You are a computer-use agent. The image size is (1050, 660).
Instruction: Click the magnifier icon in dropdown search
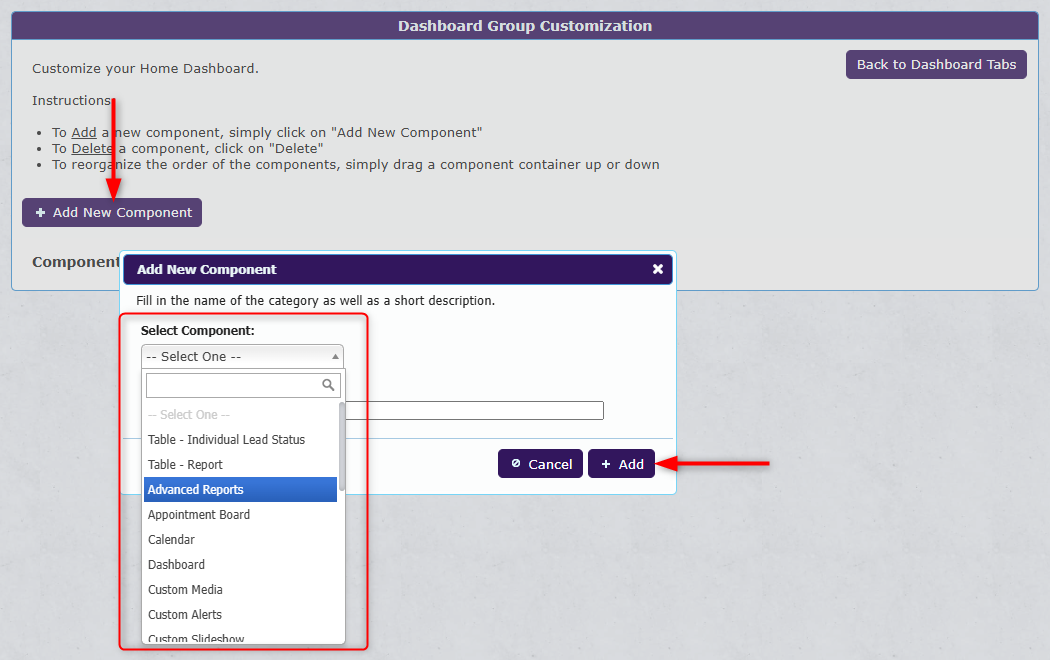coord(328,385)
